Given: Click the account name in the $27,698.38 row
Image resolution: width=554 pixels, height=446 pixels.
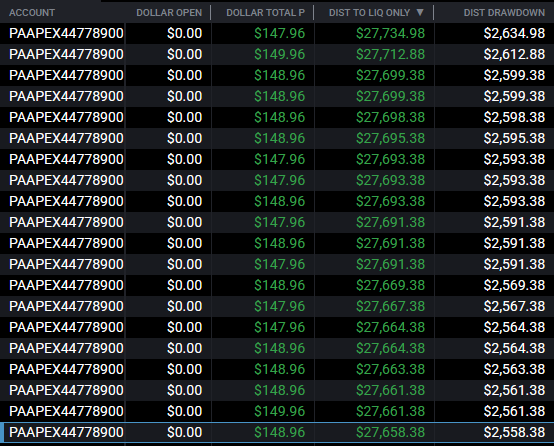Looking at the screenshot, I should (66, 117).
